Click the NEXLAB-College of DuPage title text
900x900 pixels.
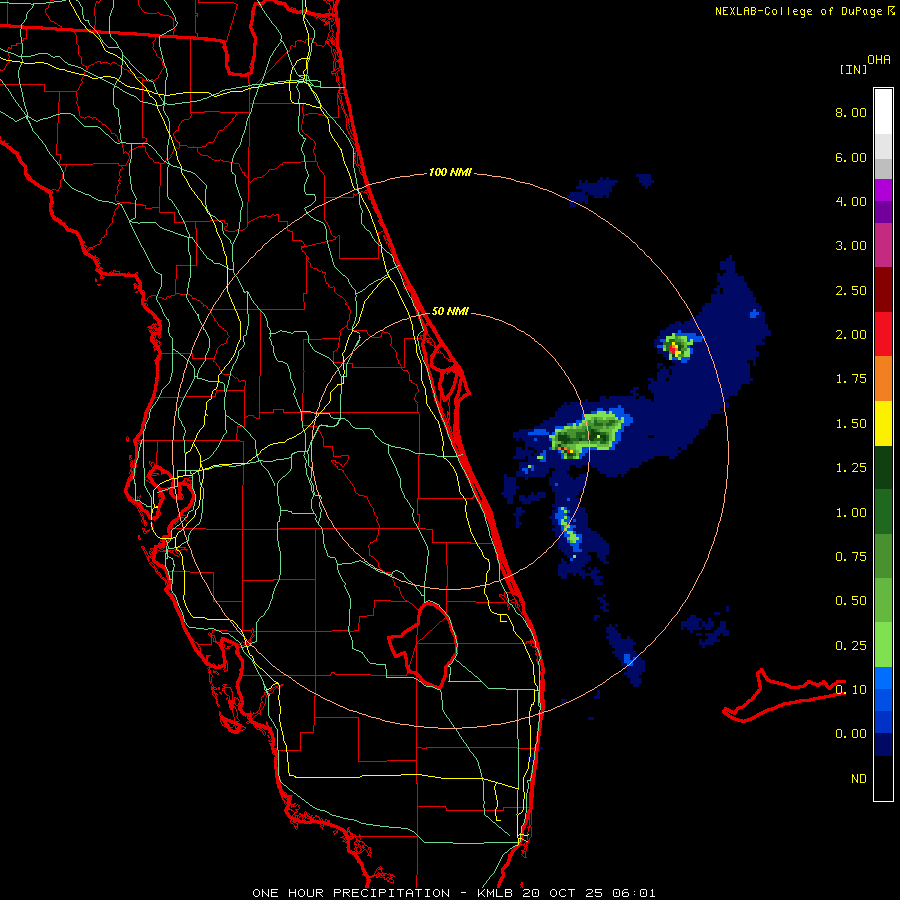click(x=798, y=11)
